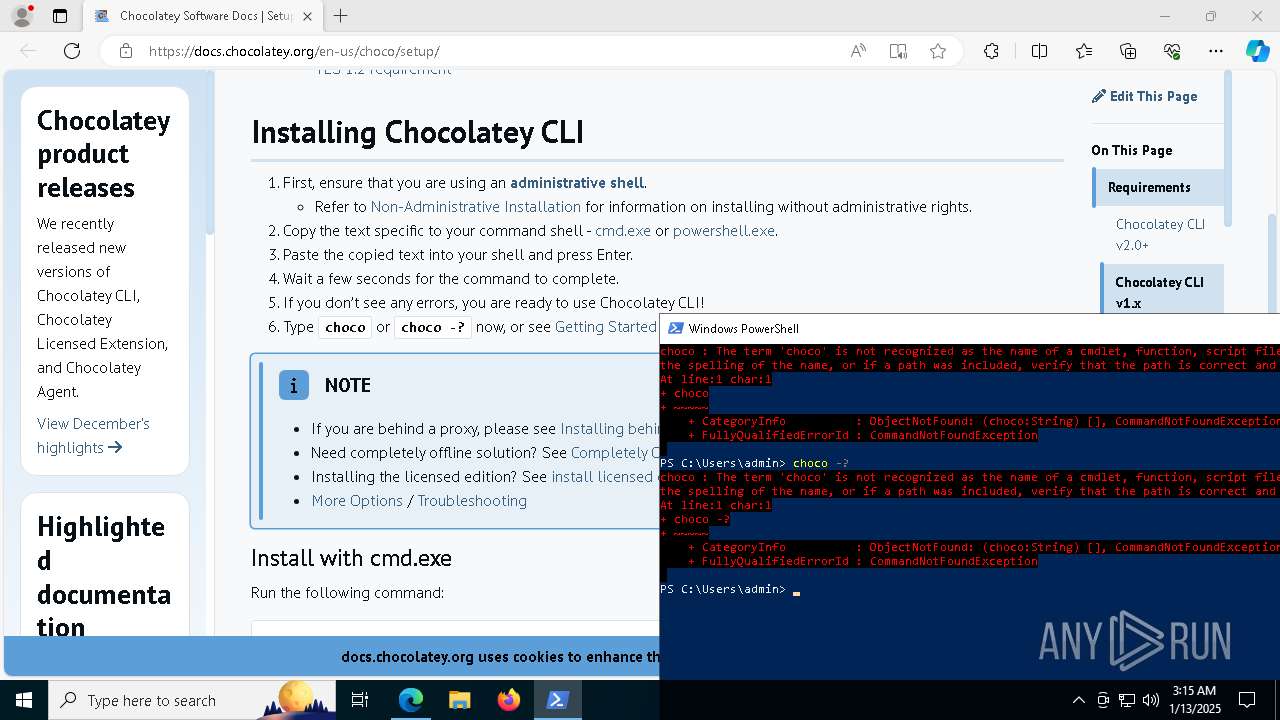Open Microsoft Edge from taskbar
The width and height of the screenshot is (1280, 720).
coord(410,700)
